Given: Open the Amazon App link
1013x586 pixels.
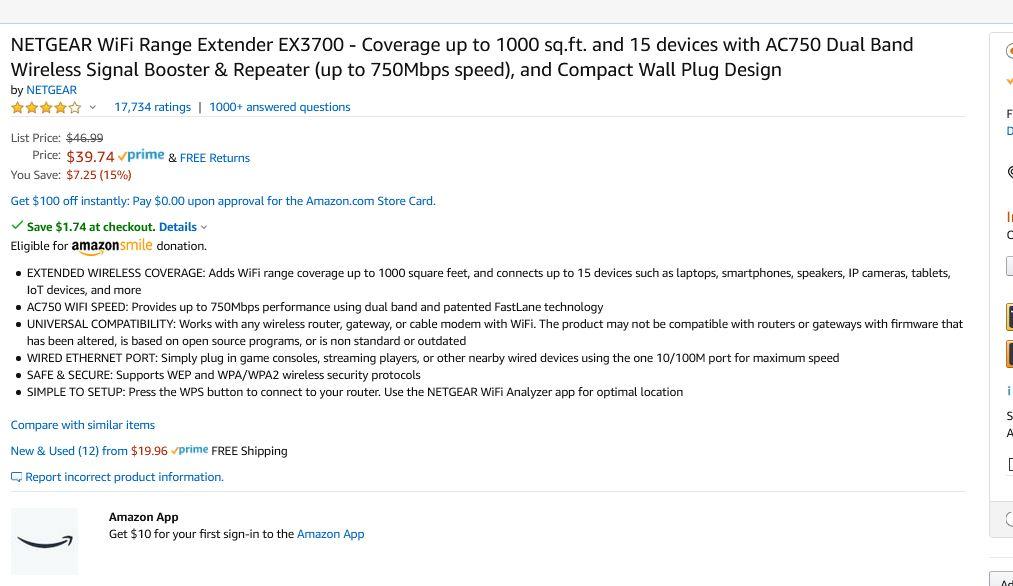Looking at the screenshot, I should (330, 534).
